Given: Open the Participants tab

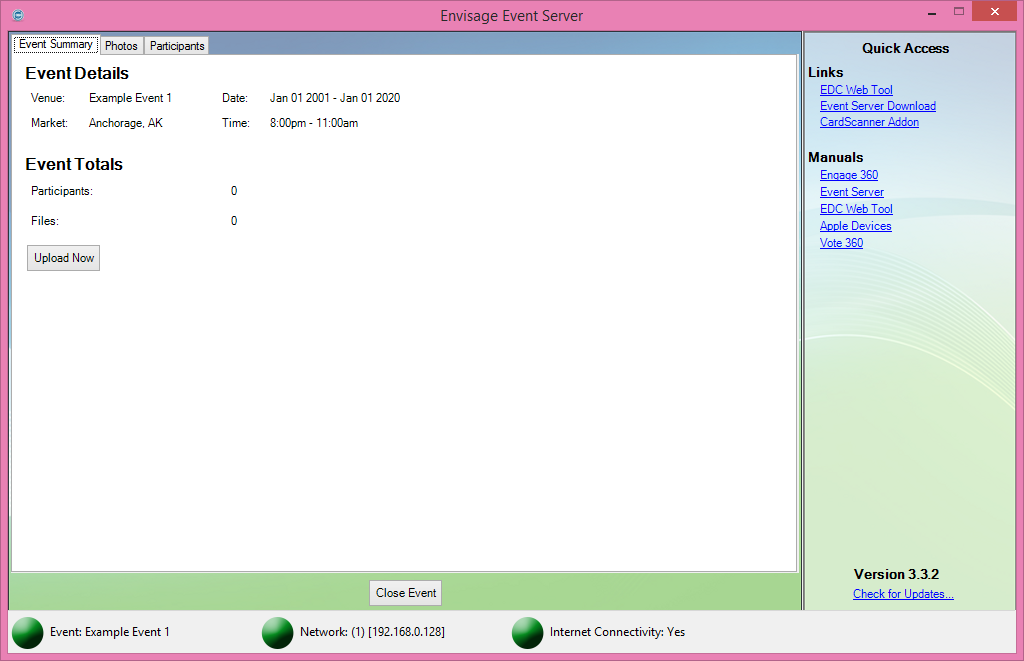Looking at the screenshot, I should pyautogui.click(x=177, y=46).
